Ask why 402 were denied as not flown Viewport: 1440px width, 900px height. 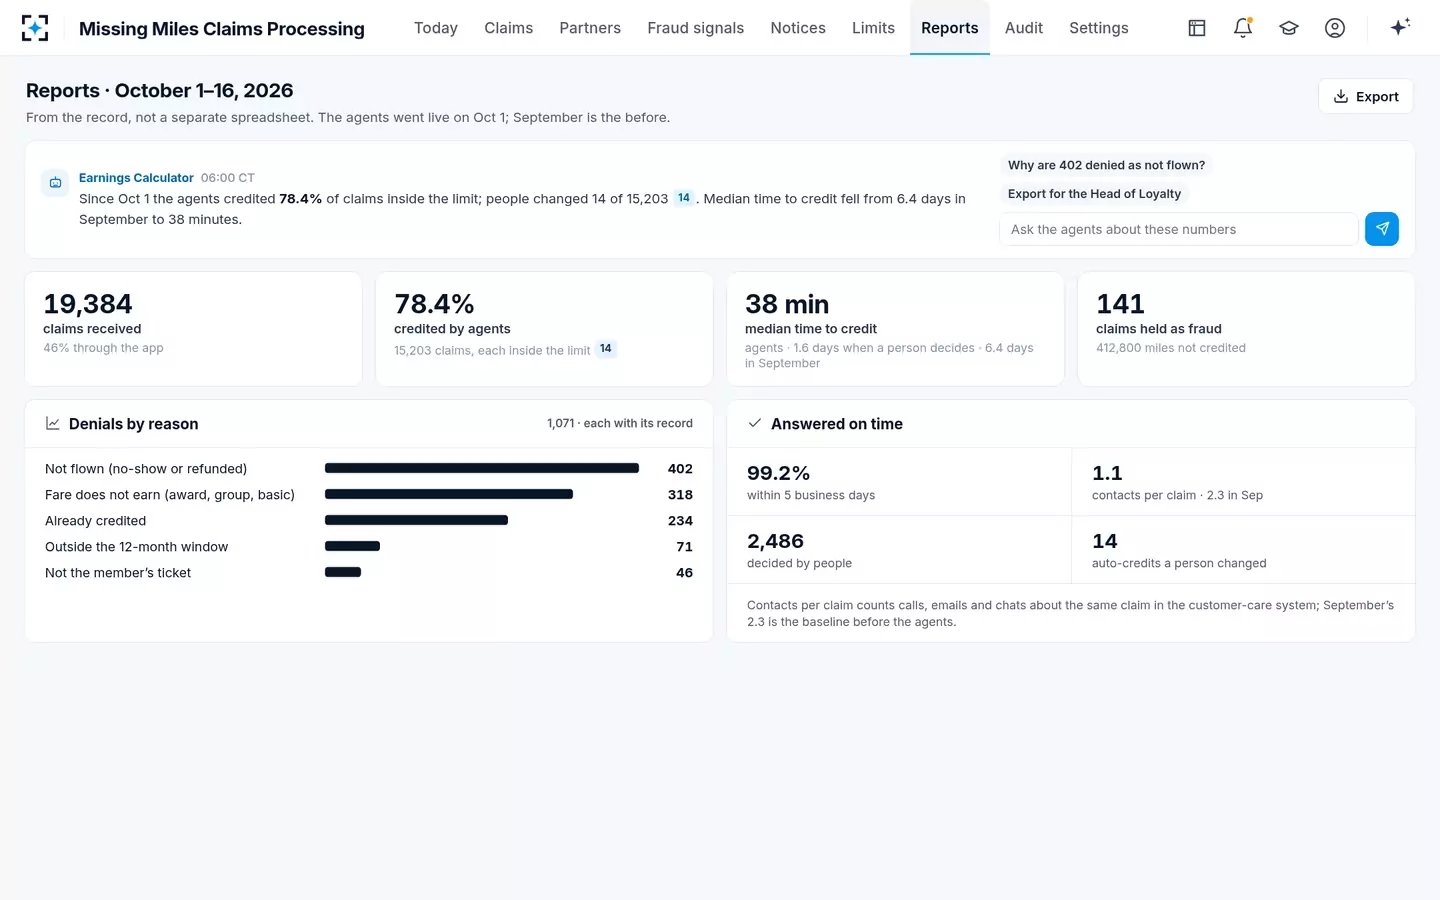point(1106,165)
